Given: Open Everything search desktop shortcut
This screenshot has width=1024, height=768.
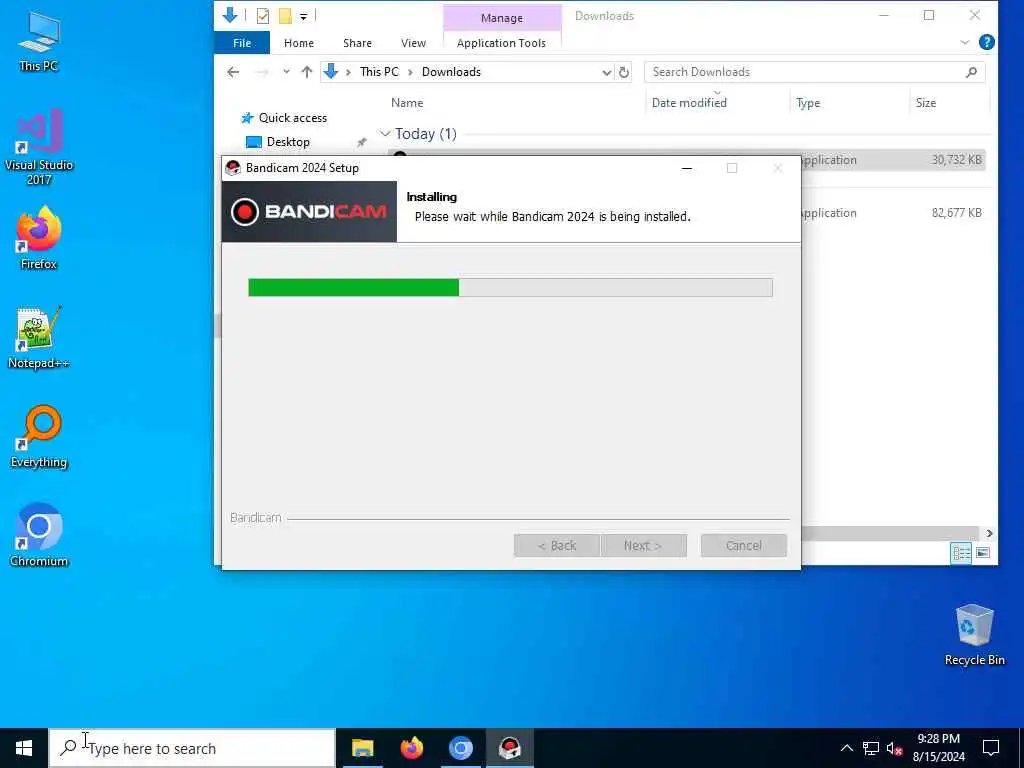Looking at the screenshot, I should 39,436.
